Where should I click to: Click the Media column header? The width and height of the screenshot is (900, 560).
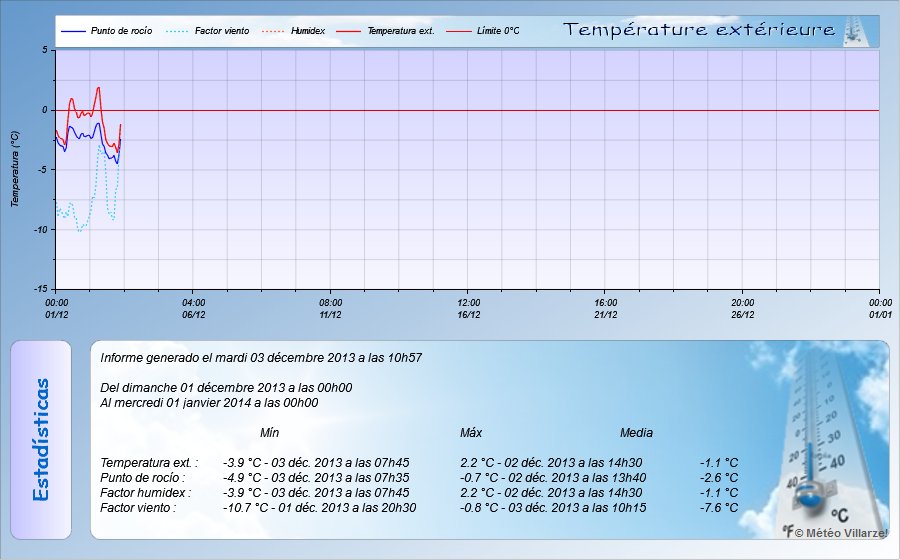click(x=636, y=433)
